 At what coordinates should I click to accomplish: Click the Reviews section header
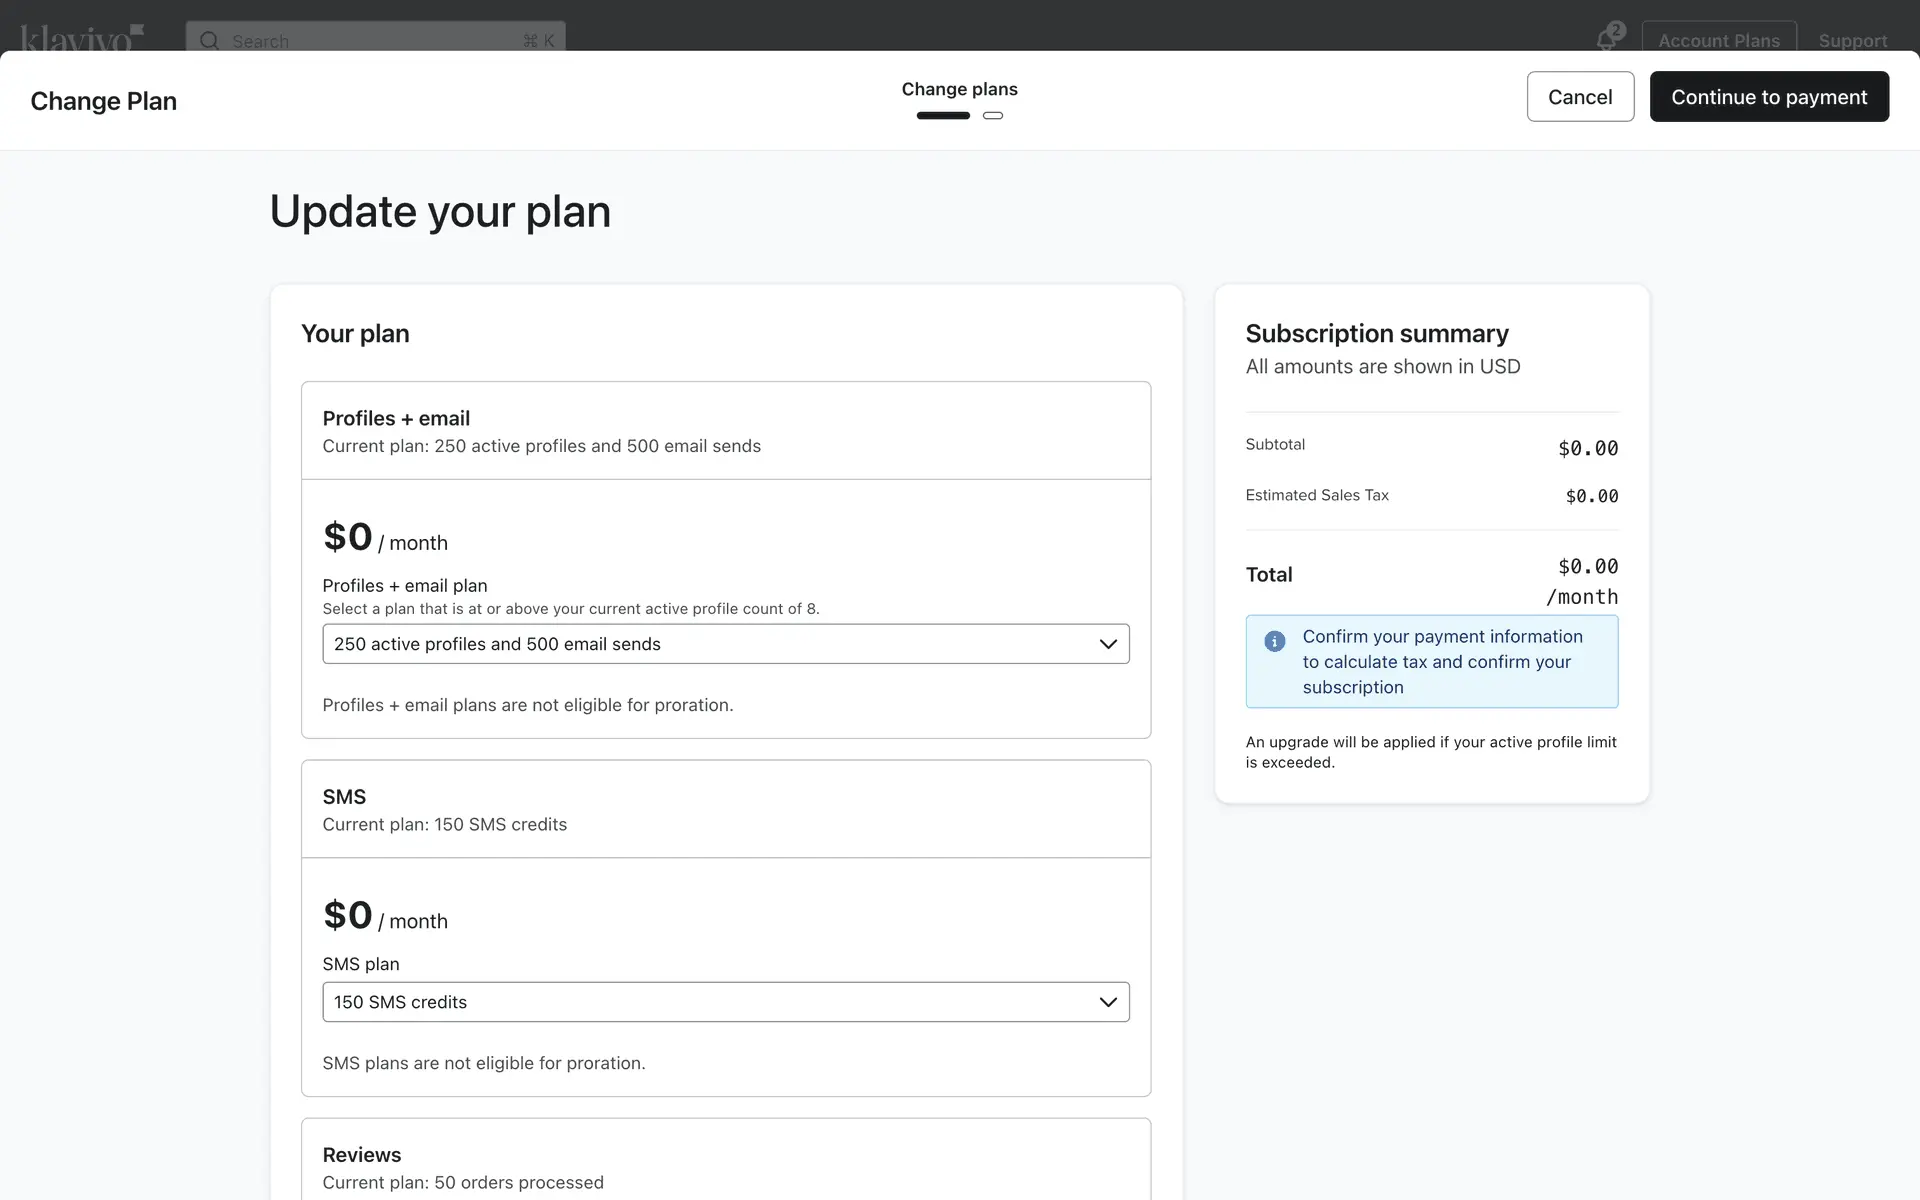click(361, 1155)
